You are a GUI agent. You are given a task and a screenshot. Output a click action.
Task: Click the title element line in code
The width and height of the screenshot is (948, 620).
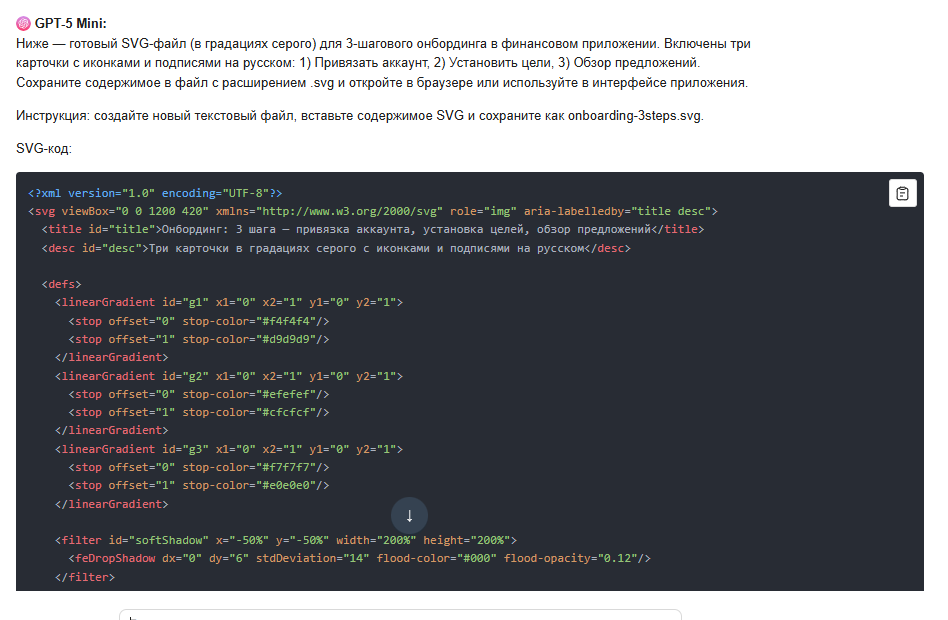[x=372, y=229]
